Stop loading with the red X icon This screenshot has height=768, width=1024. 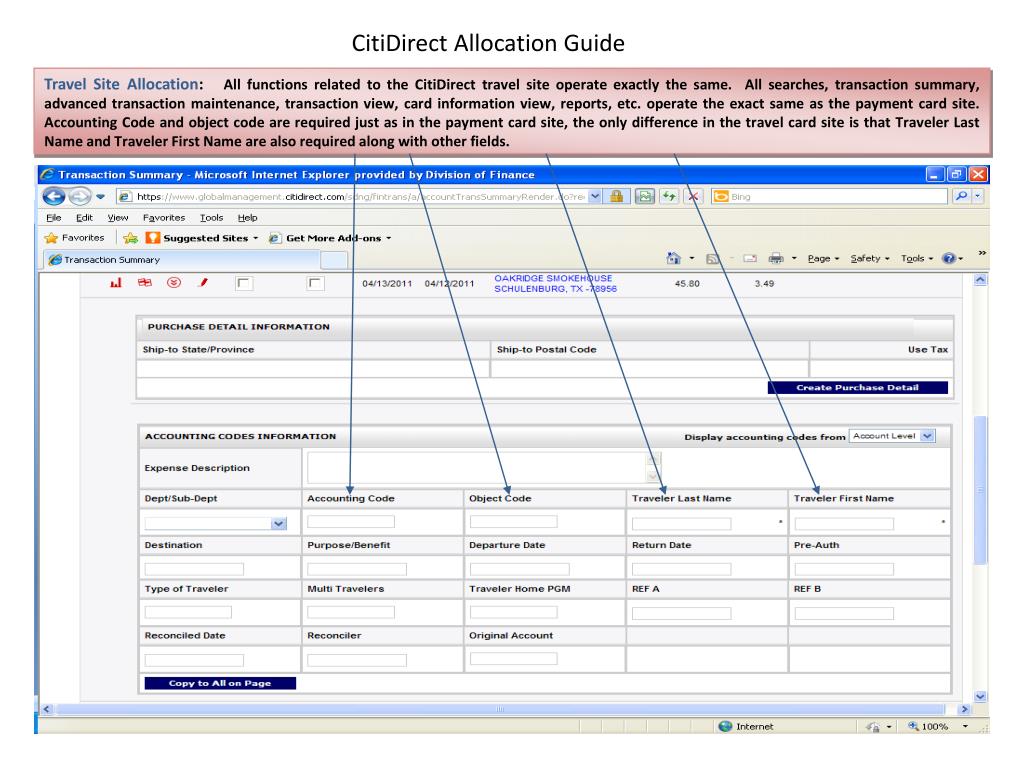click(x=694, y=196)
